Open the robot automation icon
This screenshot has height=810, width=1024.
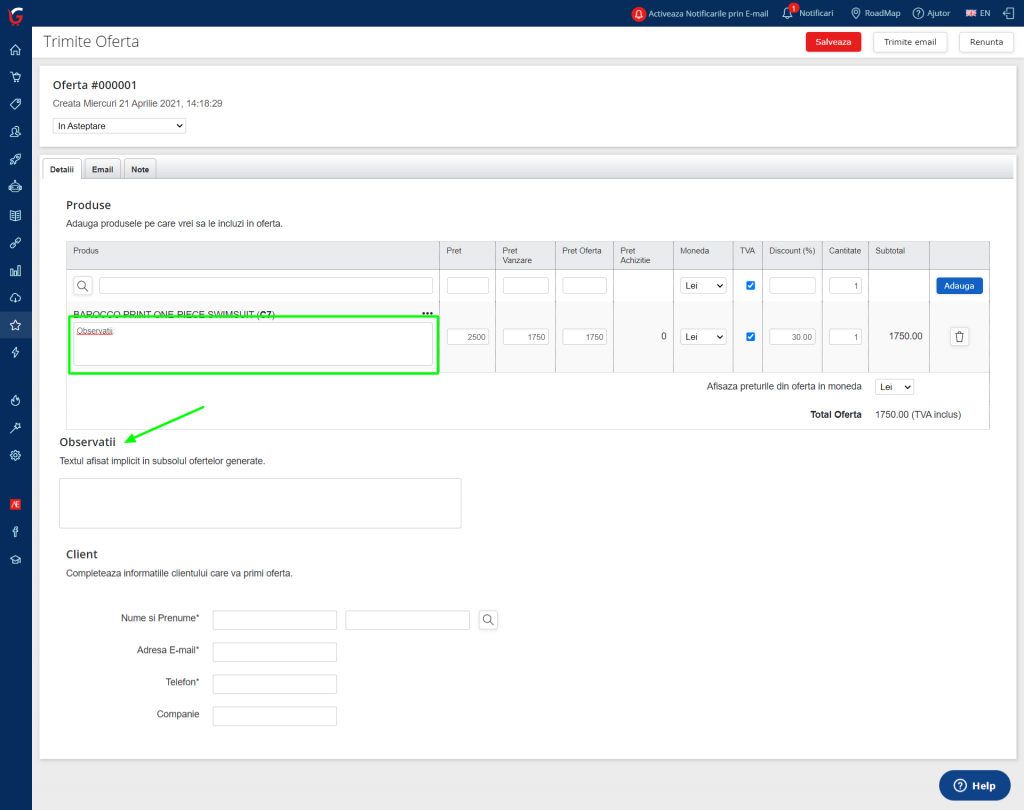coord(16,187)
